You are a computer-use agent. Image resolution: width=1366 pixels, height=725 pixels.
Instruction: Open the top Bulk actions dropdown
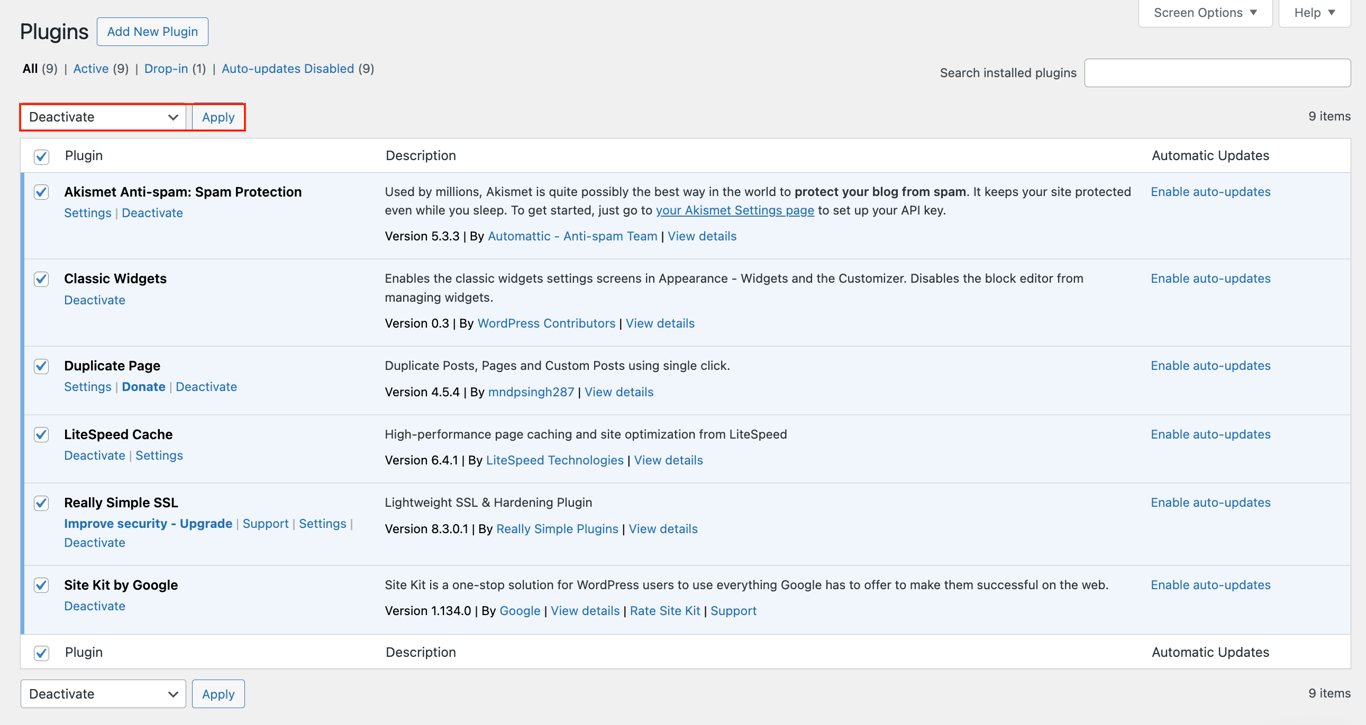[101, 116]
